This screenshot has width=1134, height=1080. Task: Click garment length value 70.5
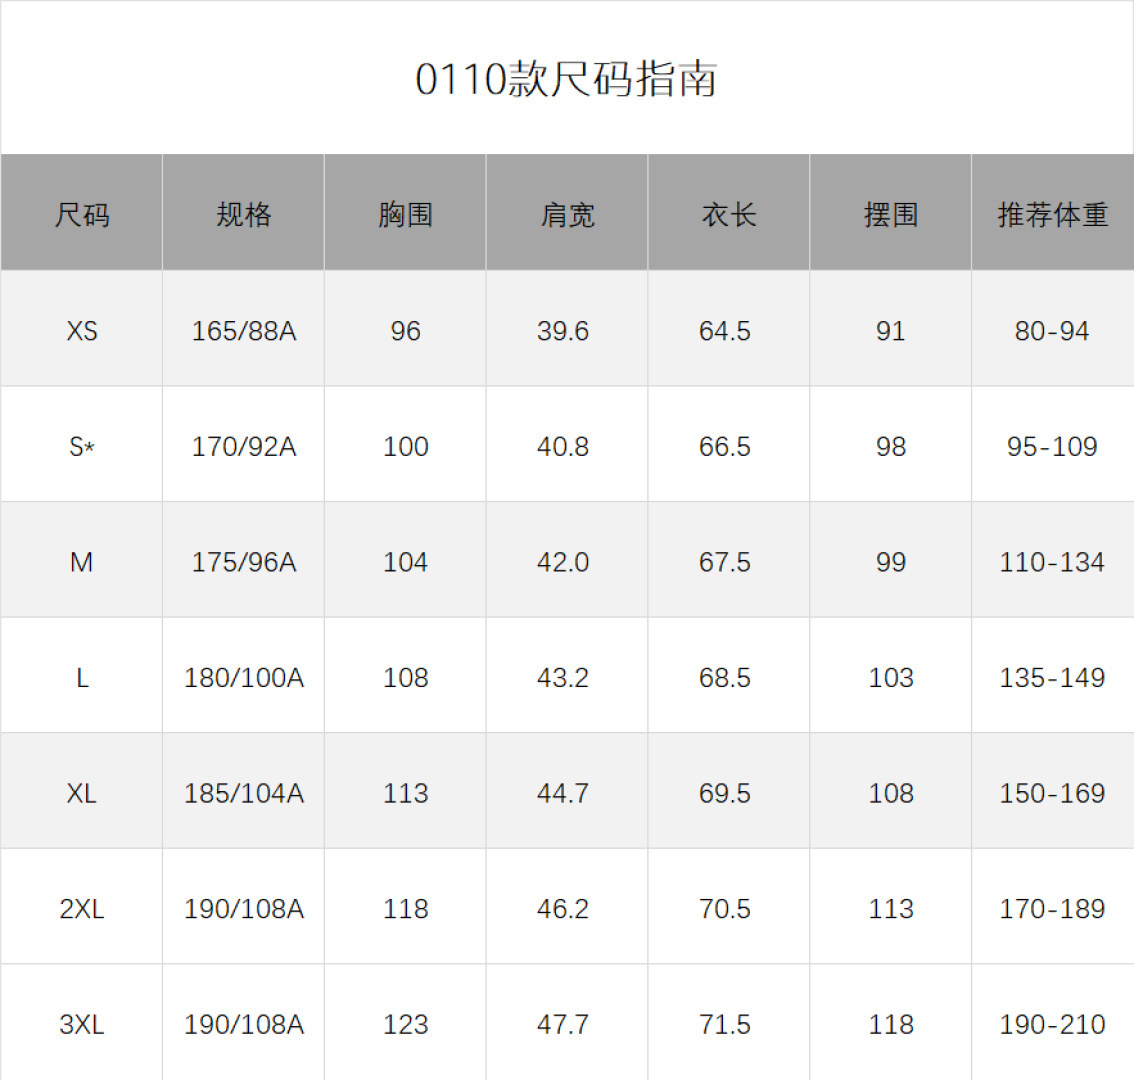click(x=725, y=909)
